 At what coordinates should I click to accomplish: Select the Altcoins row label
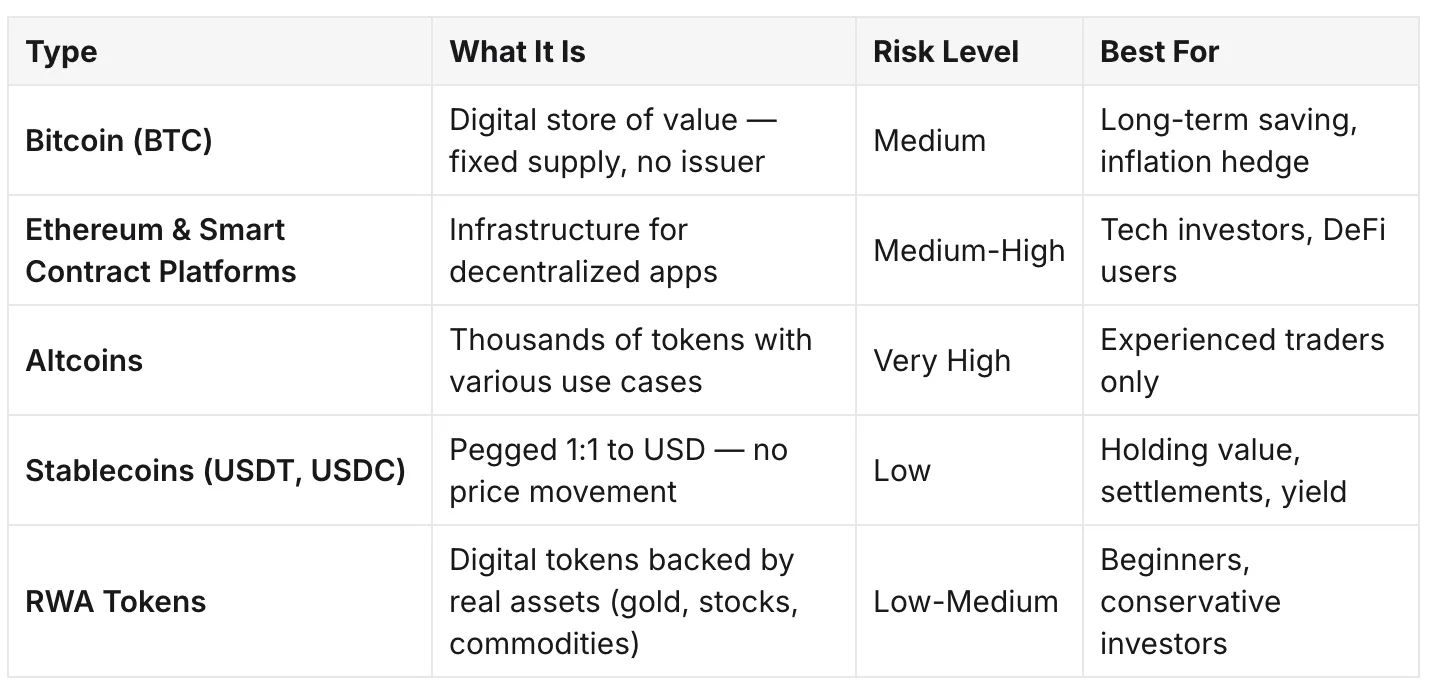tap(84, 360)
